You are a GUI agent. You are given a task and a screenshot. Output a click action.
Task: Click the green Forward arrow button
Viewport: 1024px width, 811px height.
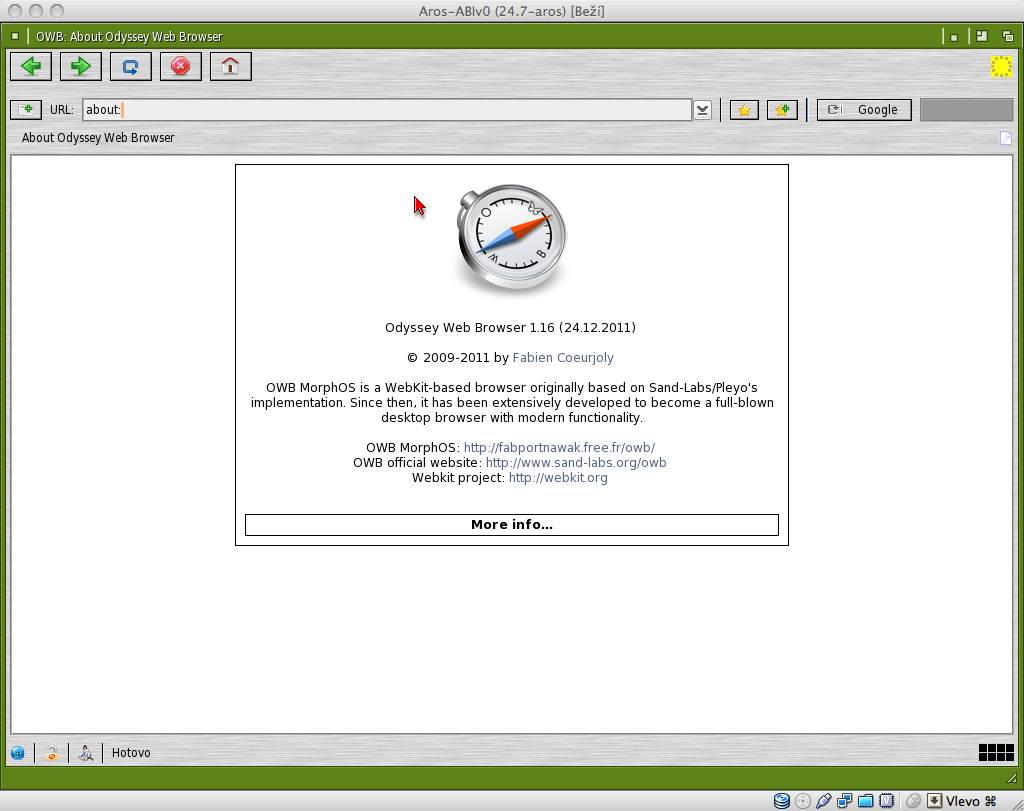point(81,67)
